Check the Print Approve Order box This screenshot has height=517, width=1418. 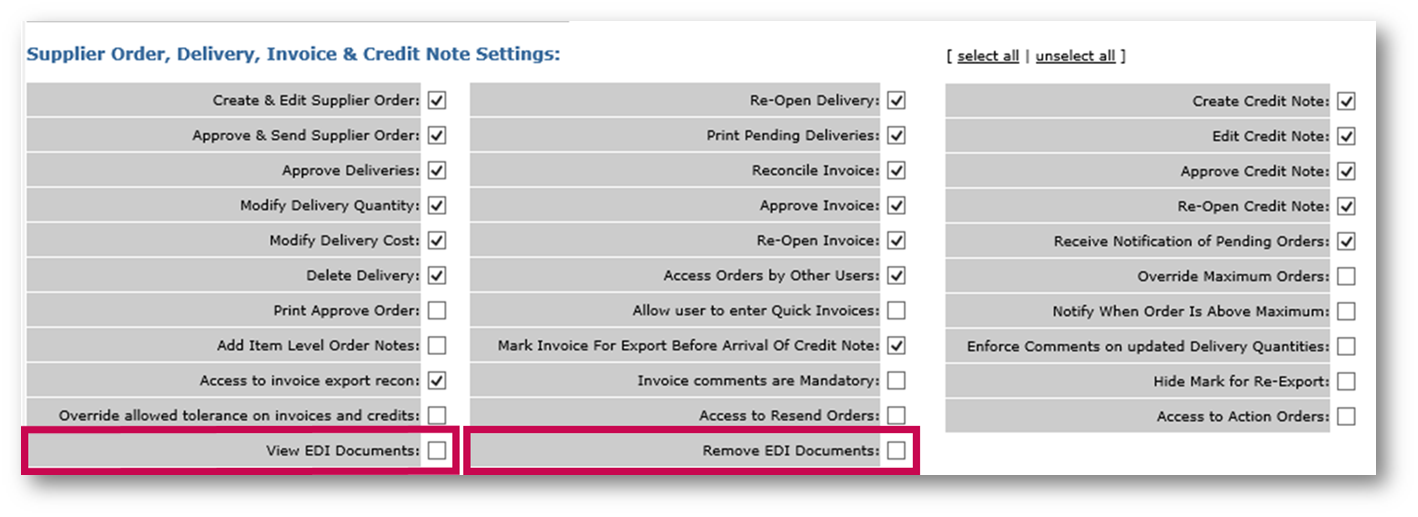(437, 311)
